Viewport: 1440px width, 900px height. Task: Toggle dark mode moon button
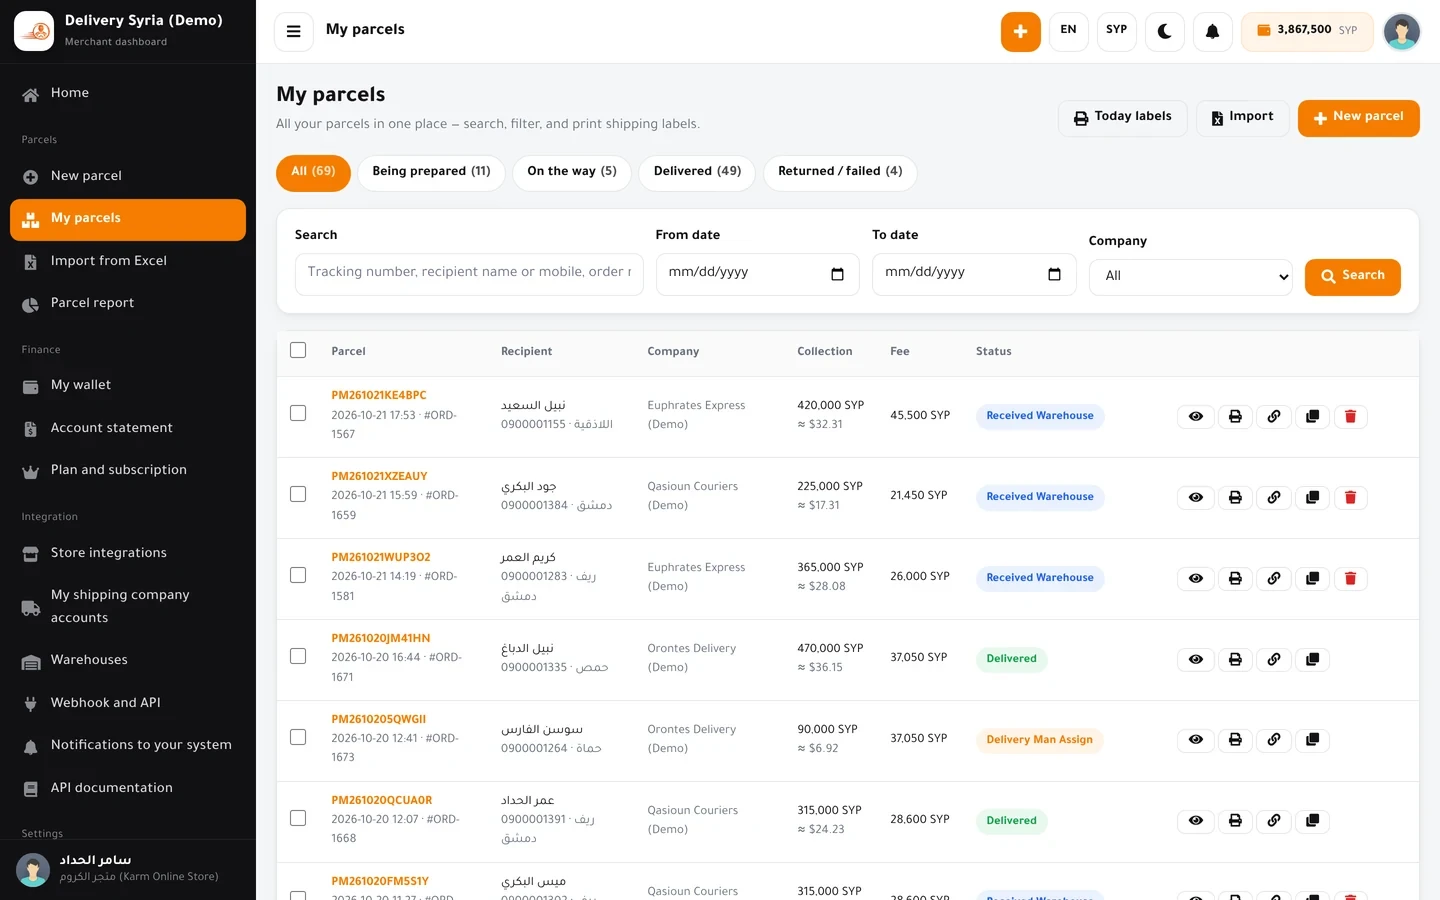(x=1164, y=31)
